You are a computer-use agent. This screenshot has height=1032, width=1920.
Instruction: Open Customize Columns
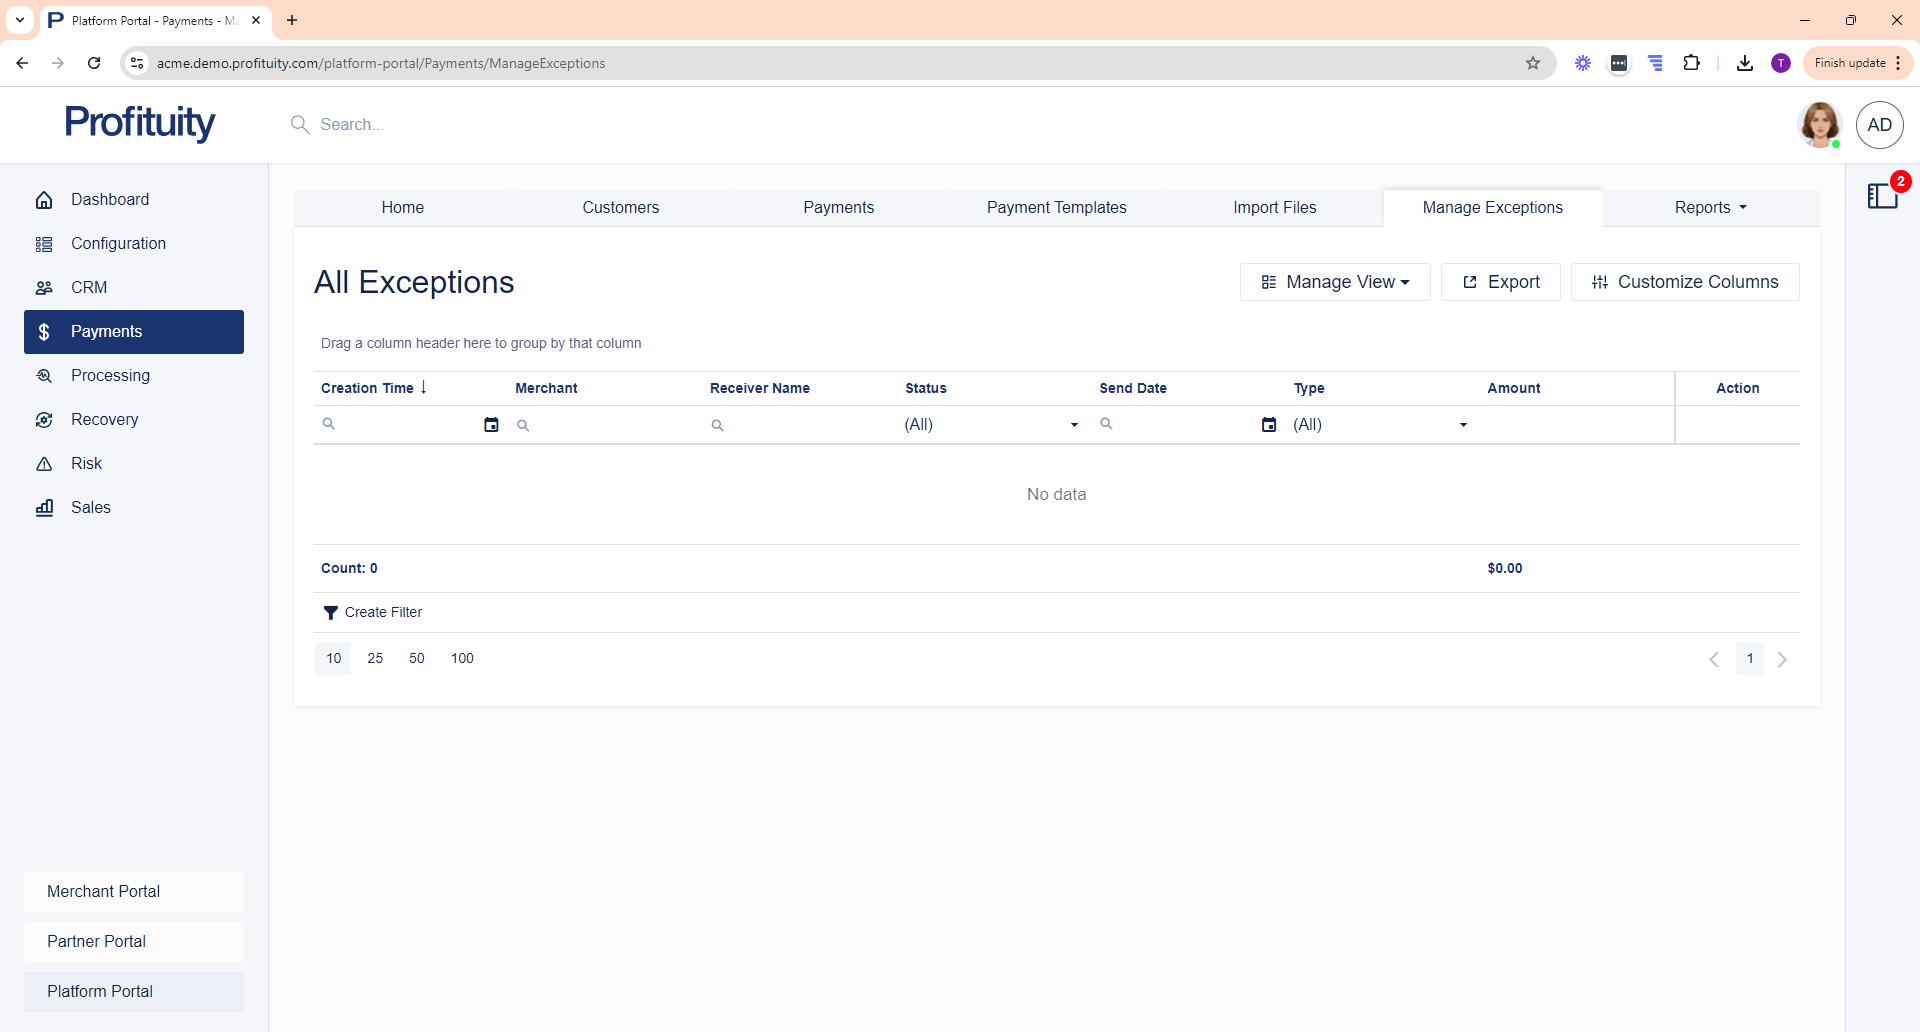click(x=1685, y=282)
